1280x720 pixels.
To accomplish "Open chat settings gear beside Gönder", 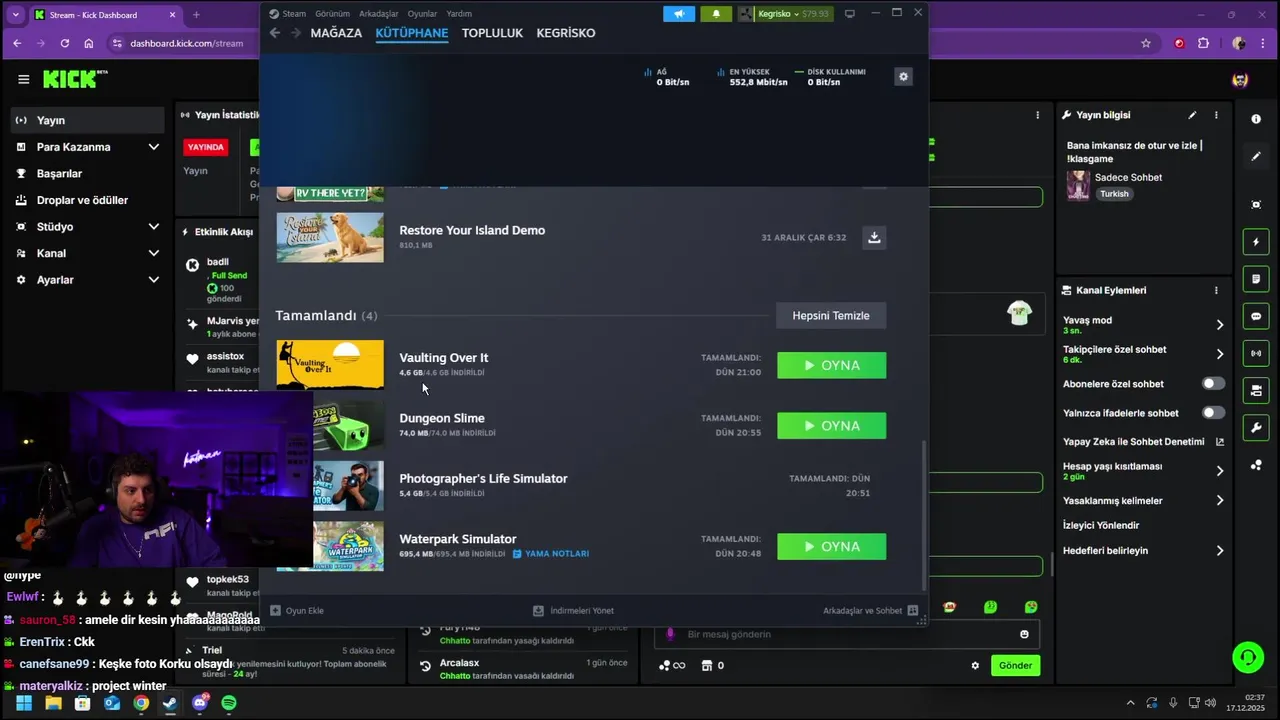I will (975, 665).
